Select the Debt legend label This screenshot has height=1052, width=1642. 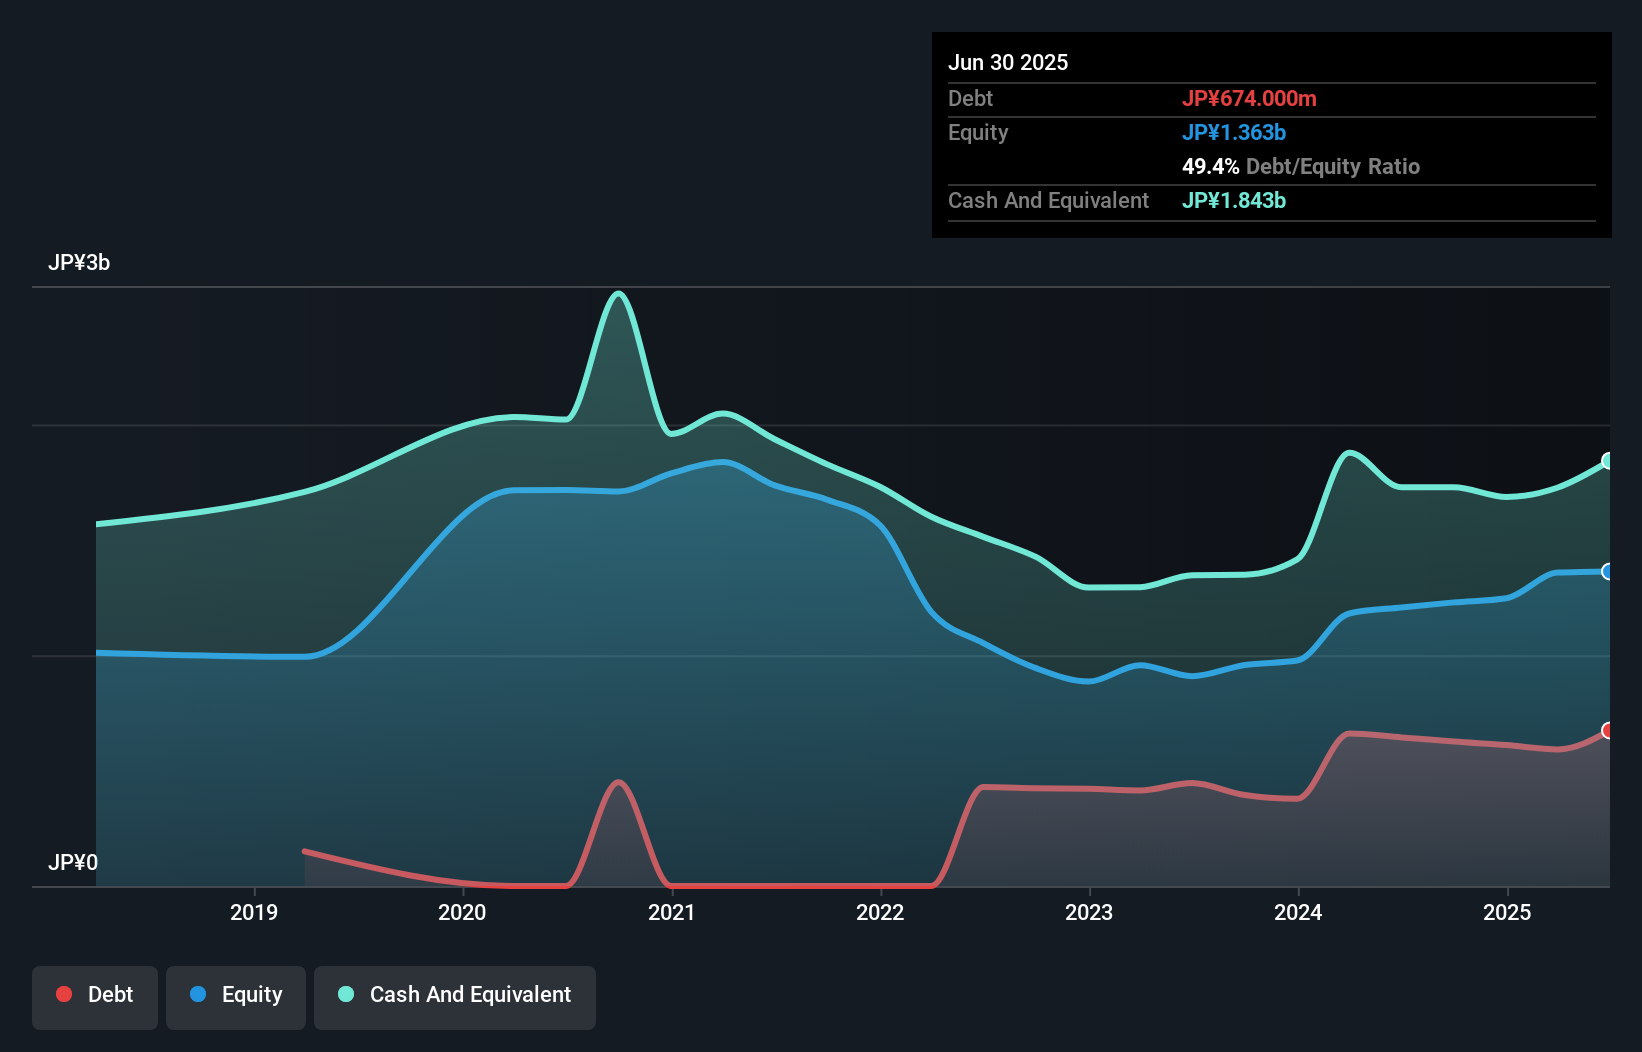tap(110, 994)
